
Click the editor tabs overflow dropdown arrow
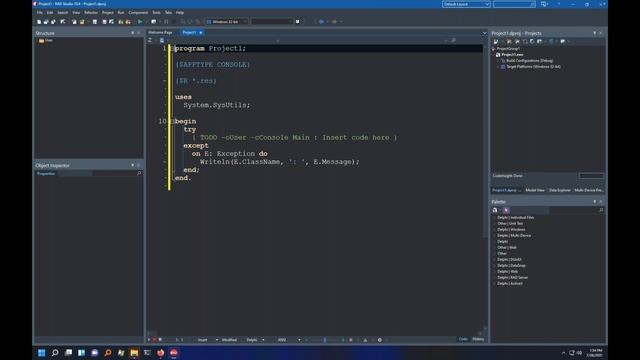coord(484,33)
